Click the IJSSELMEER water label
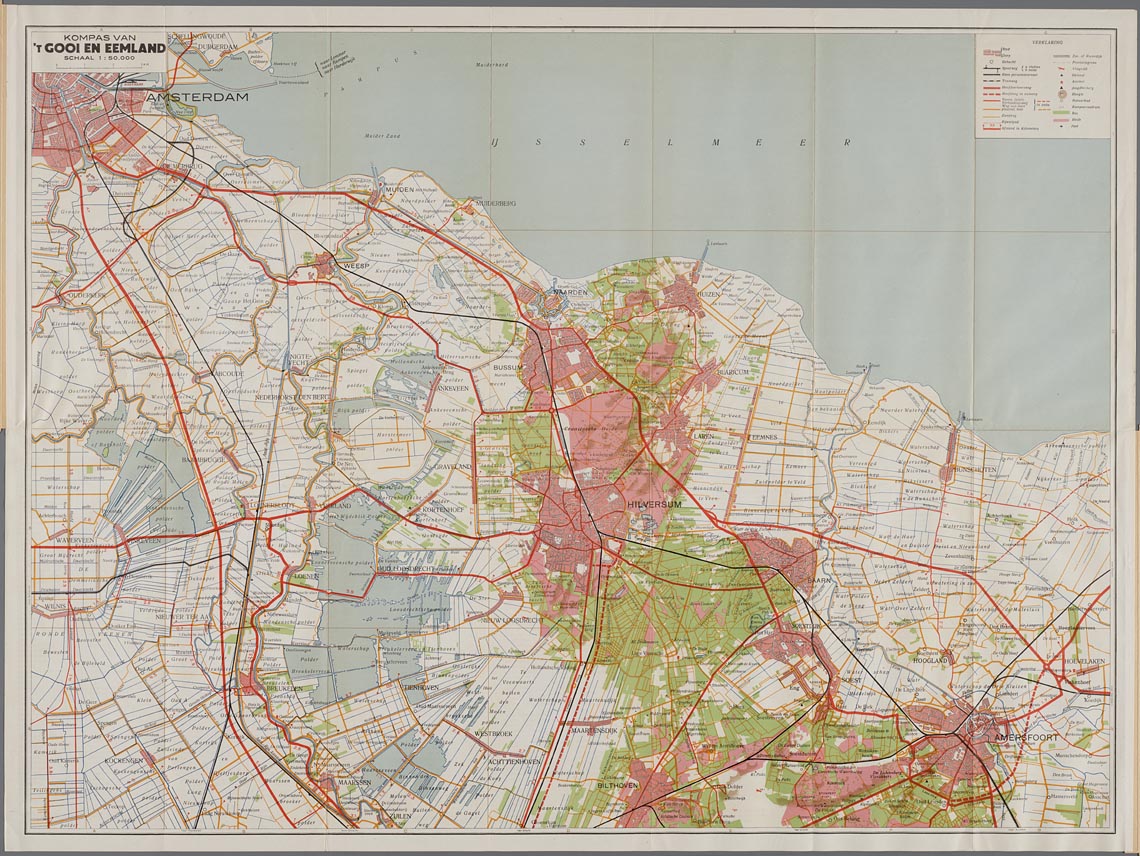Screen dimensions: 1140x856 pos(669,143)
